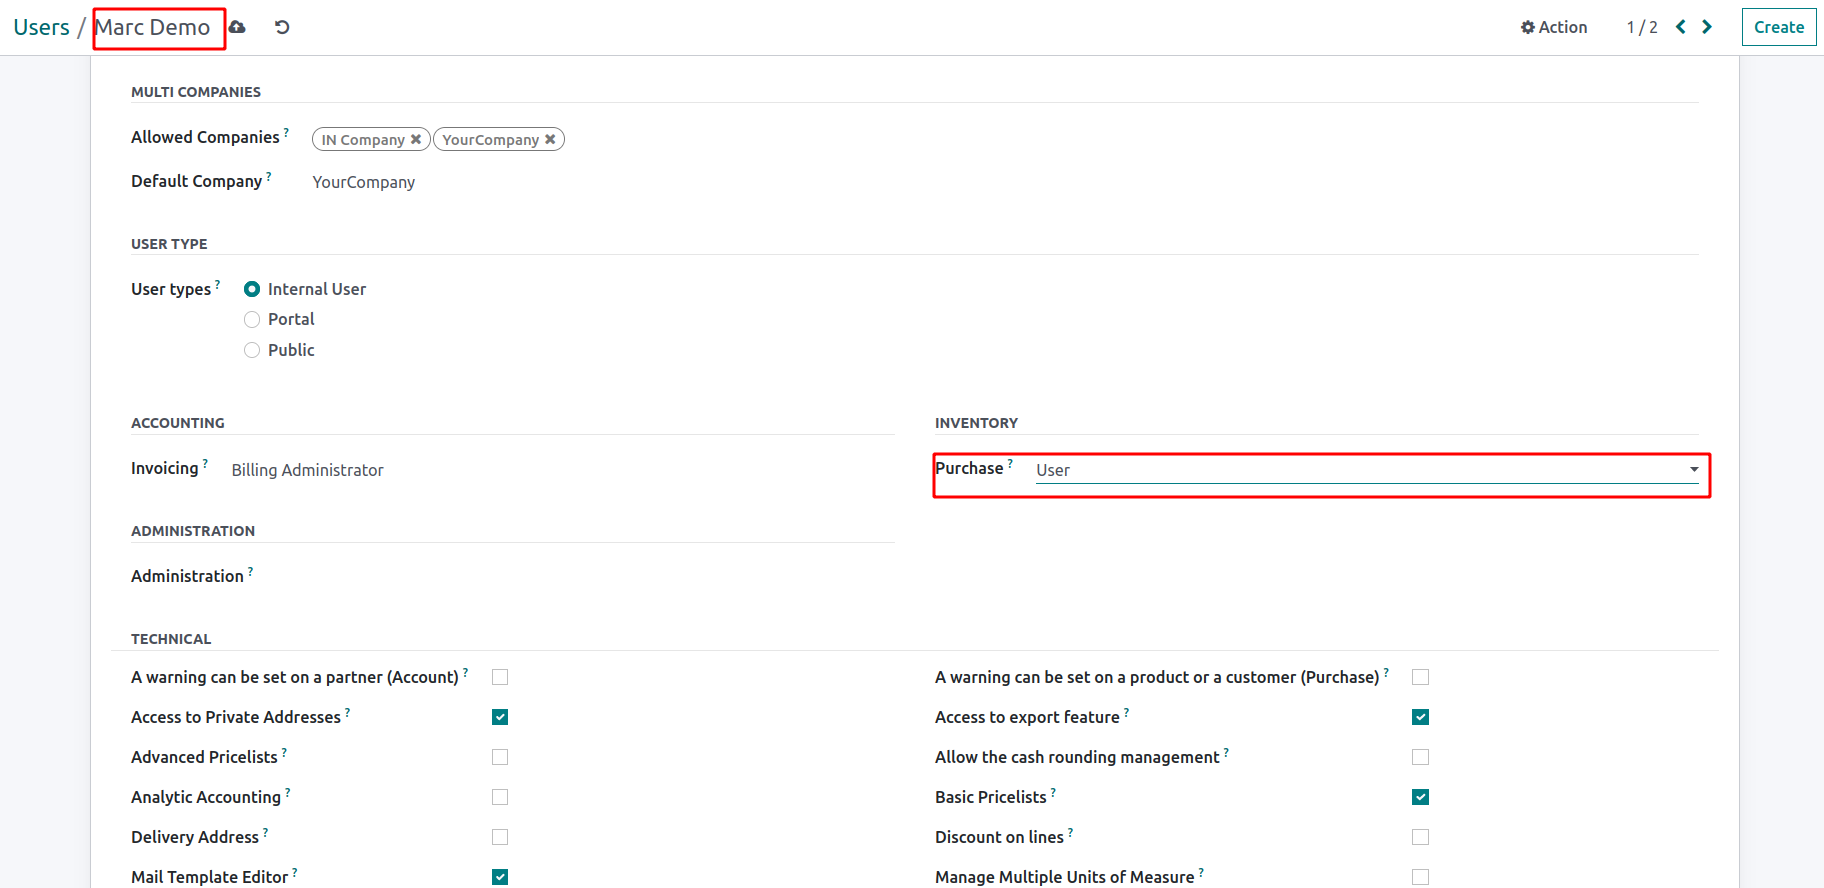Enable Discount on lines checkbox

pos(1420,837)
